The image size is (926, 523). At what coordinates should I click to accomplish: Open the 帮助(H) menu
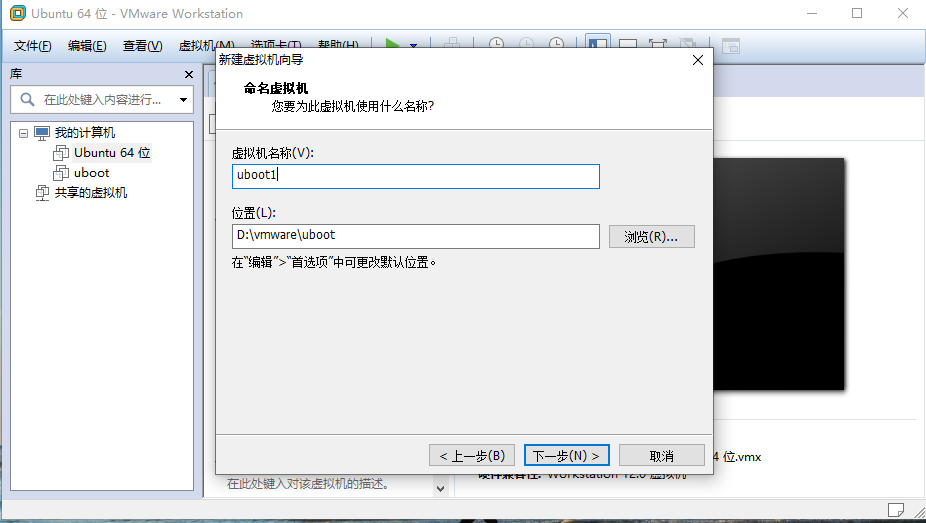click(338, 45)
